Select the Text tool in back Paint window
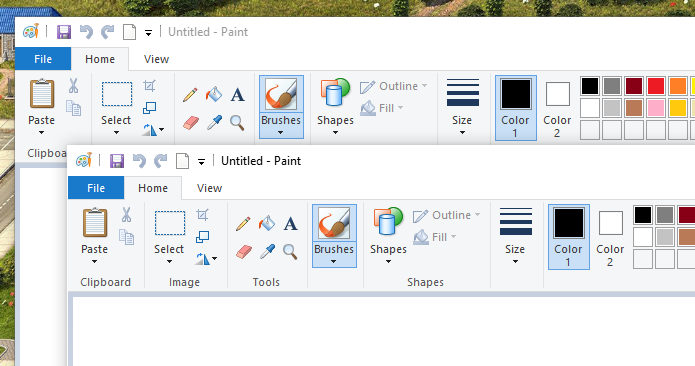This screenshot has height=366, width=695. 238,95
